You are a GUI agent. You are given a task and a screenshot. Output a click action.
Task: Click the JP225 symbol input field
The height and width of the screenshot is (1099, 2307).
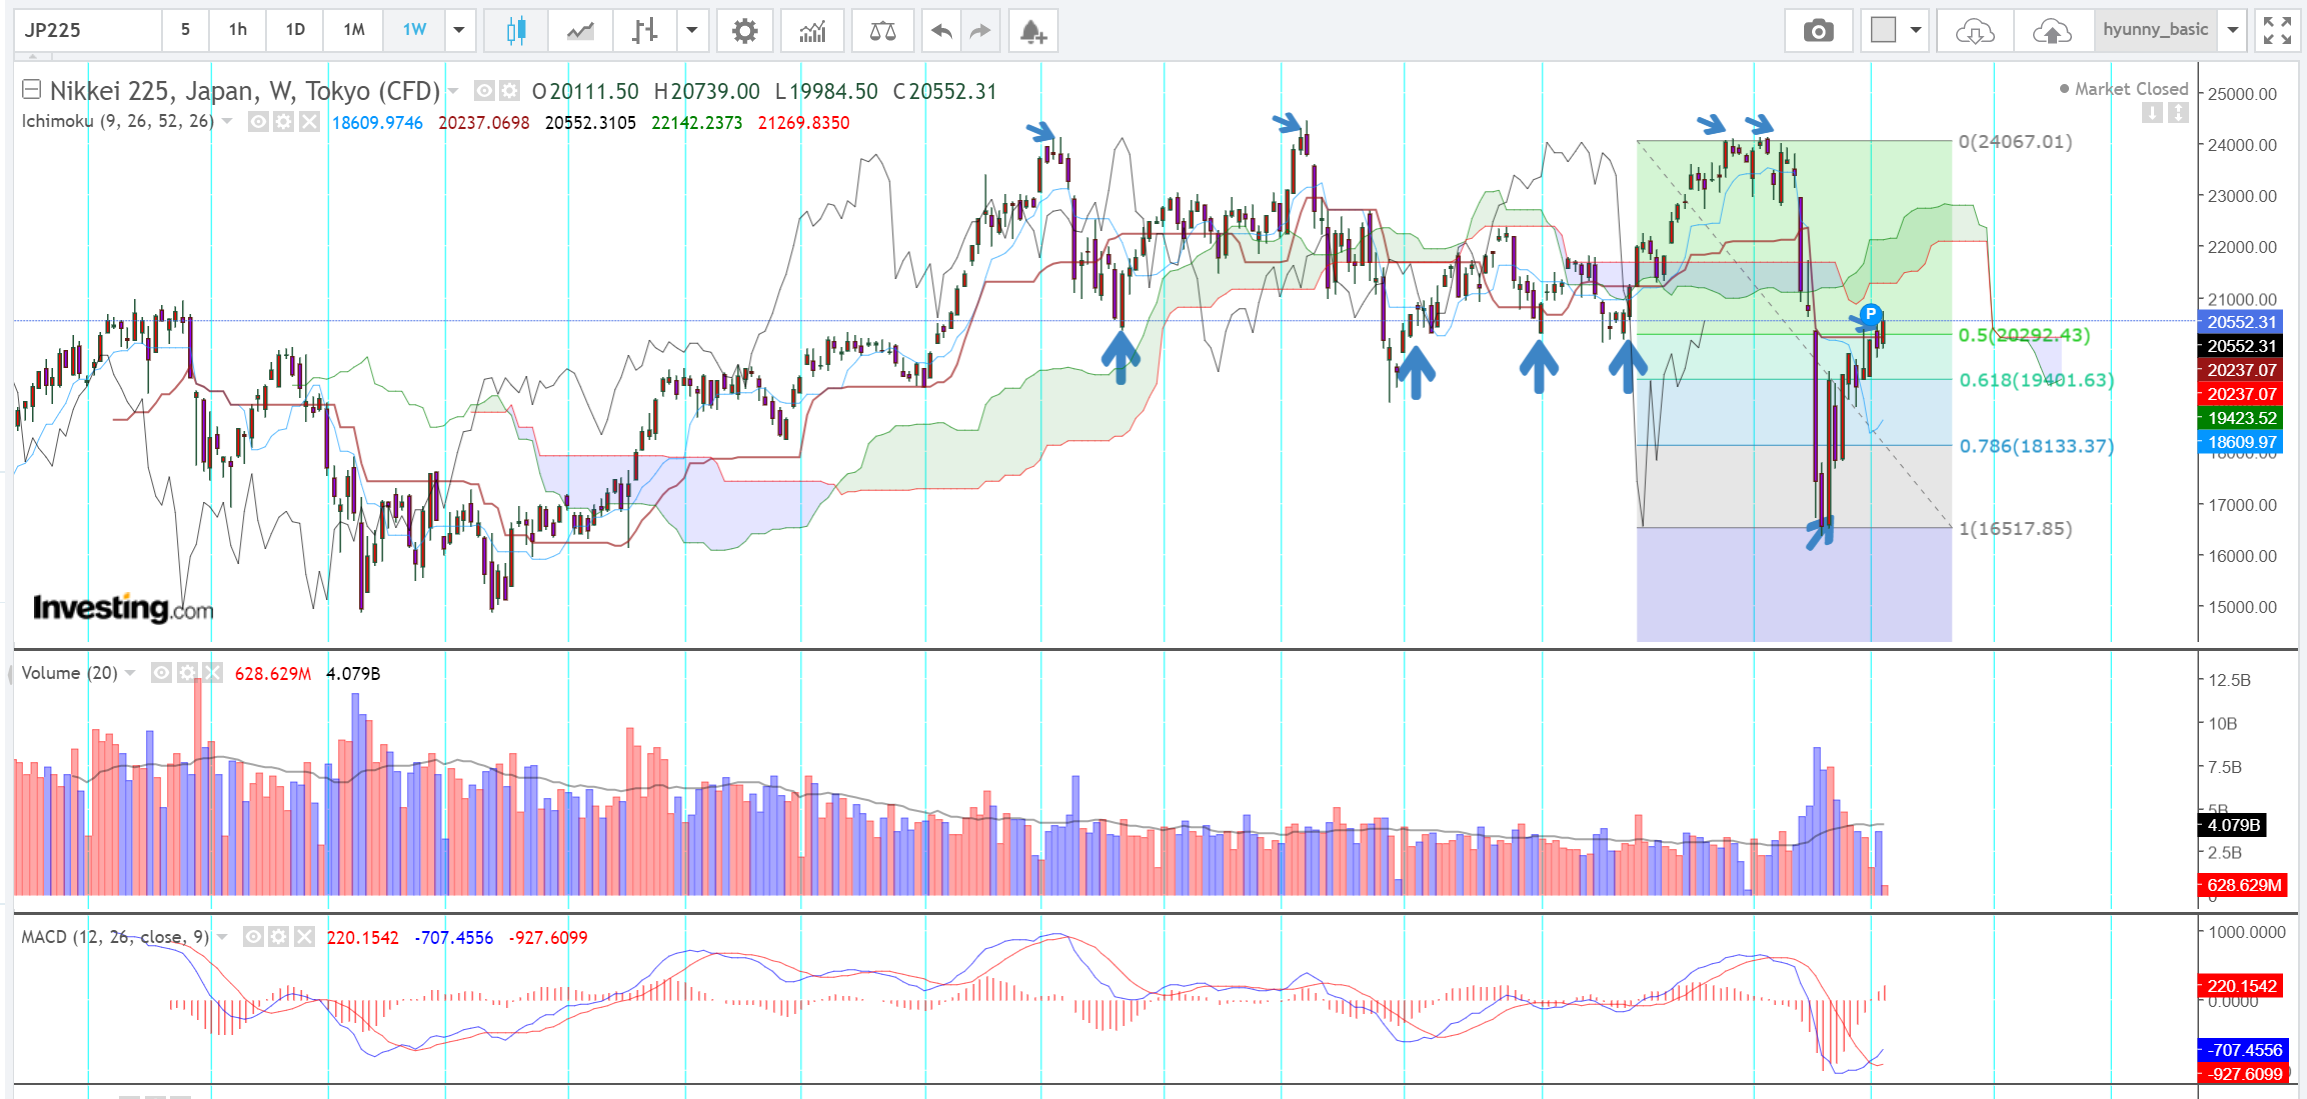click(88, 30)
